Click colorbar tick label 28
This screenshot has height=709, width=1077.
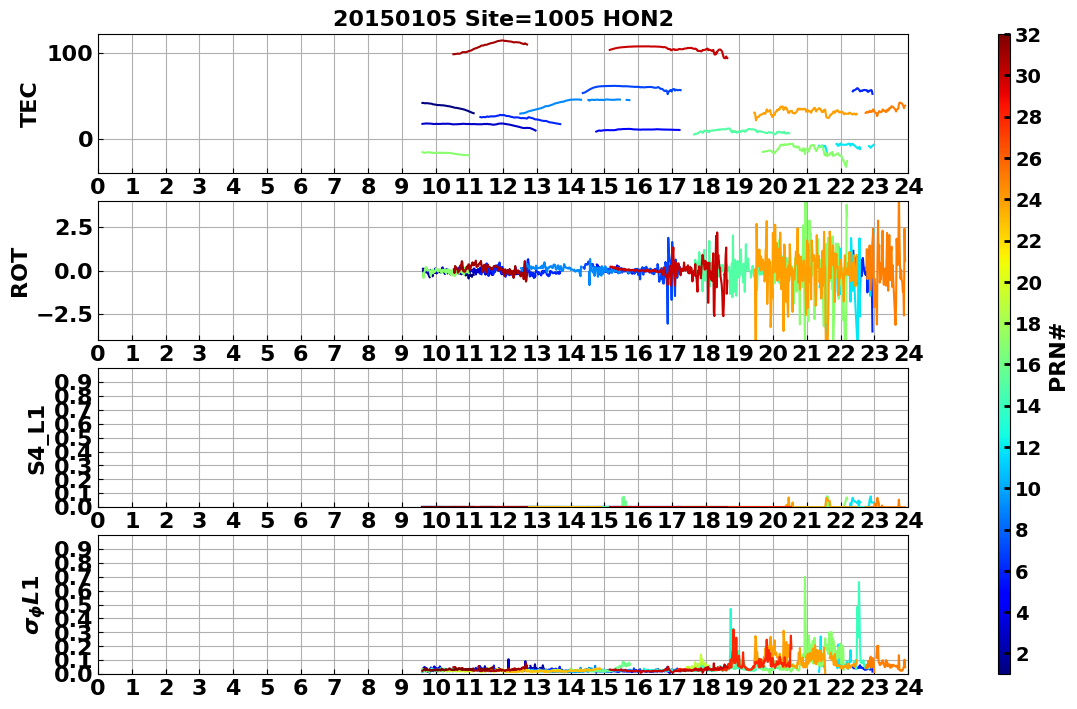click(x=1028, y=117)
